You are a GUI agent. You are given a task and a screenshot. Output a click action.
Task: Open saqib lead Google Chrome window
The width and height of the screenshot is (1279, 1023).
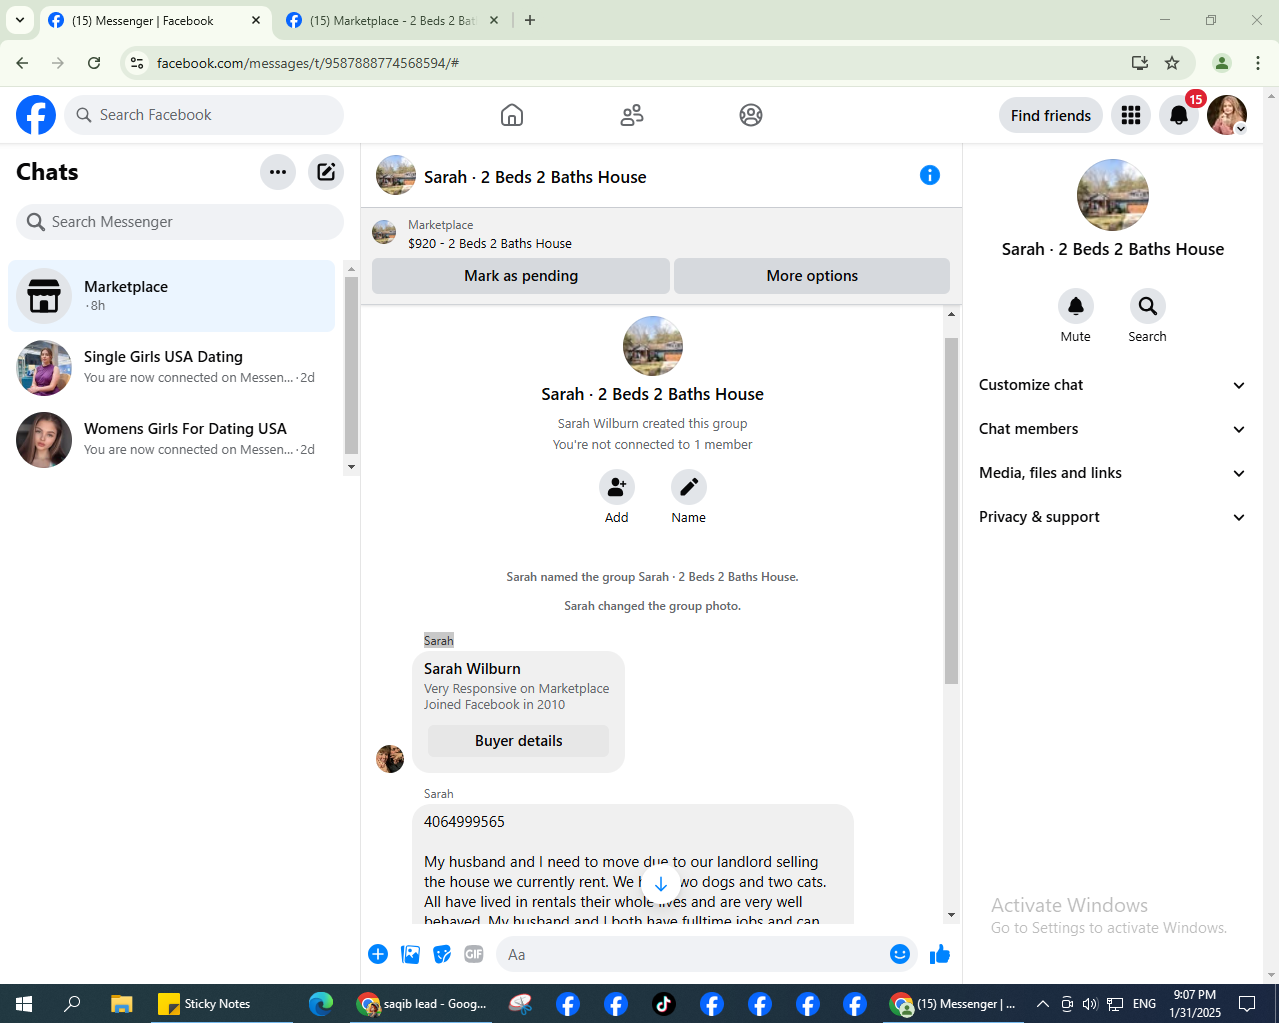(x=421, y=1004)
